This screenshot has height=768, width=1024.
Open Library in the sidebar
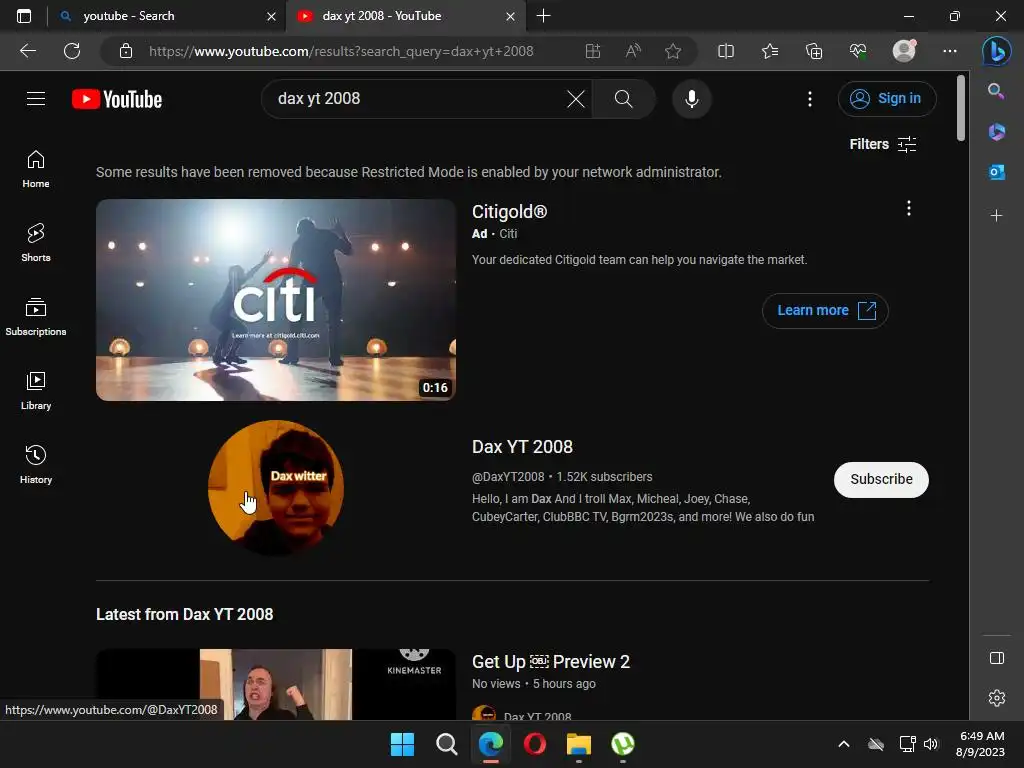click(36, 391)
